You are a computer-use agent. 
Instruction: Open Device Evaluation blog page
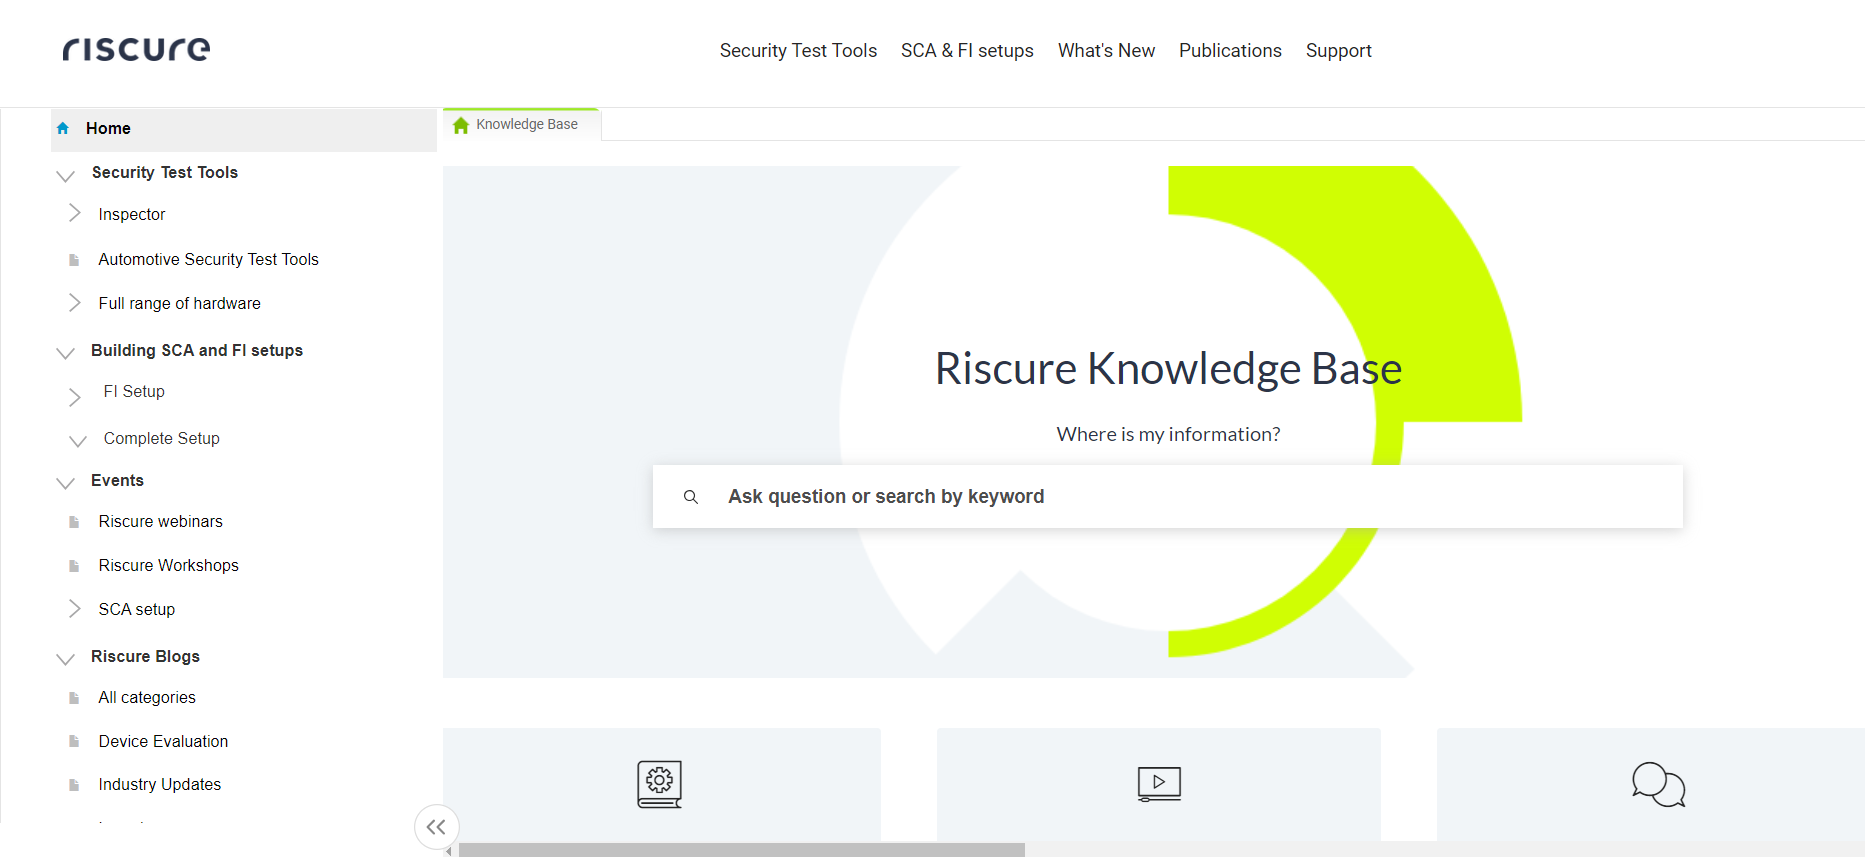(164, 742)
